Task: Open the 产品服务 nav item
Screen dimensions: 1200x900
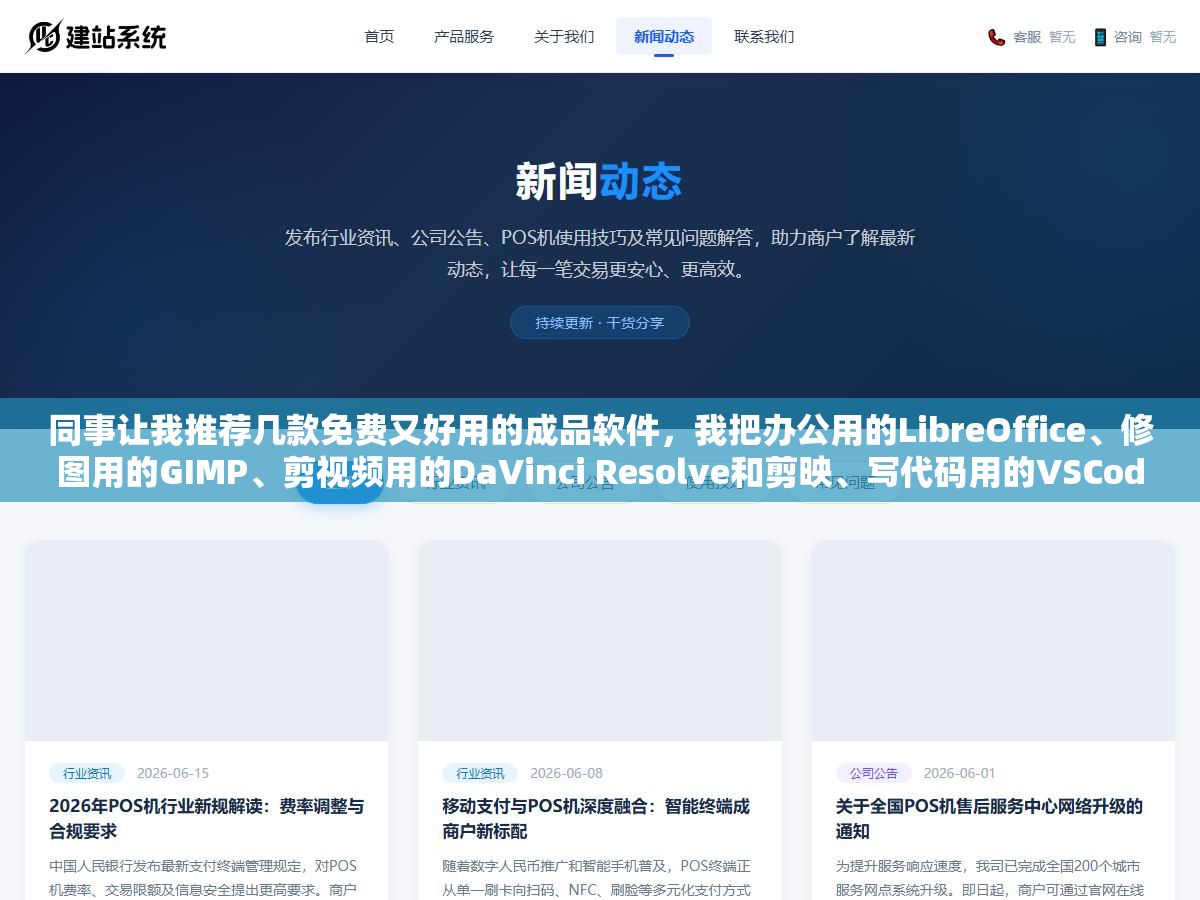Action: [x=464, y=36]
